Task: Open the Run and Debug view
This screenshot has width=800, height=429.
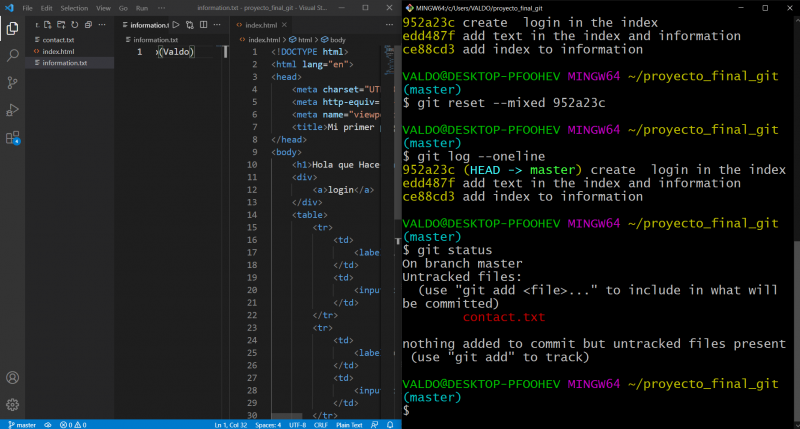Action: [x=12, y=110]
